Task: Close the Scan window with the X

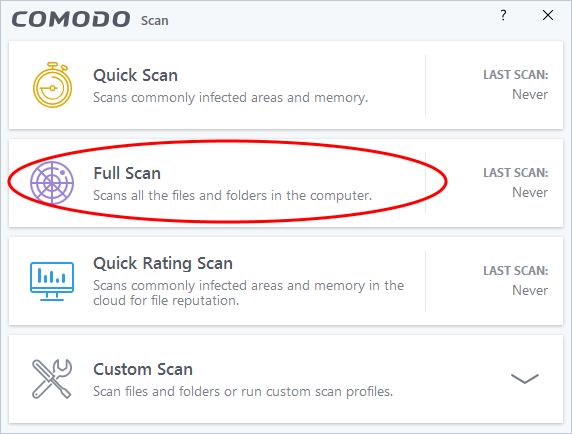Action: point(548,15)
